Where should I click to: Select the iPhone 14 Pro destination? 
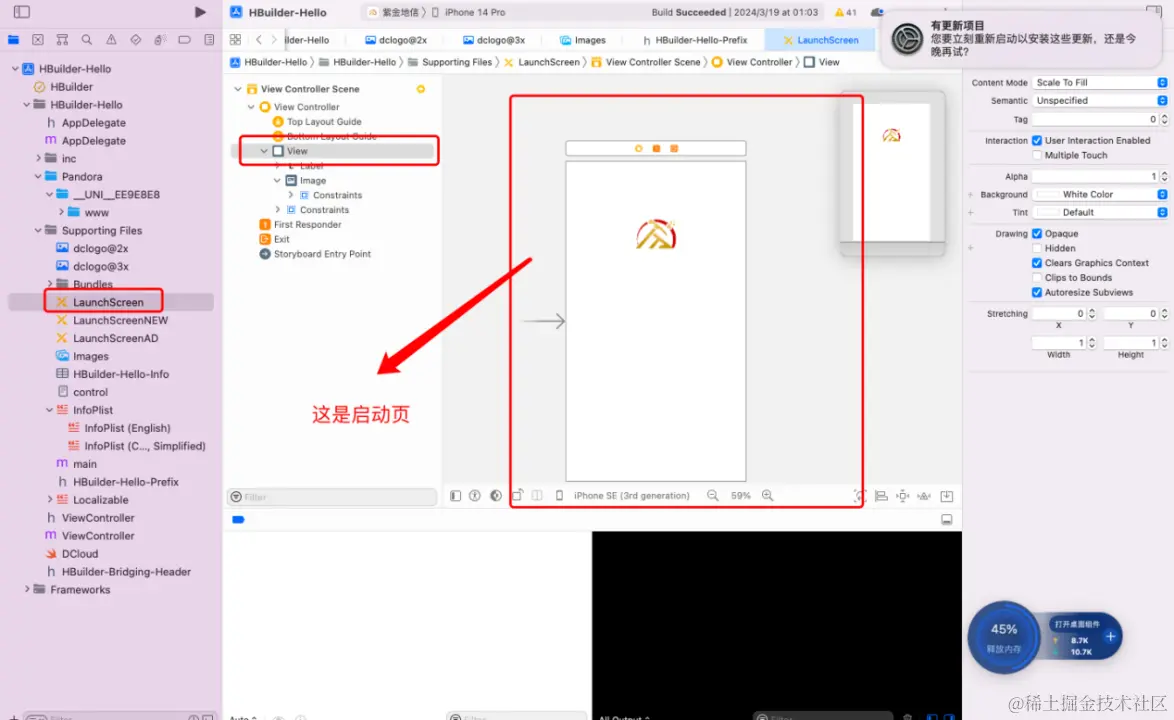click(469, 12)
